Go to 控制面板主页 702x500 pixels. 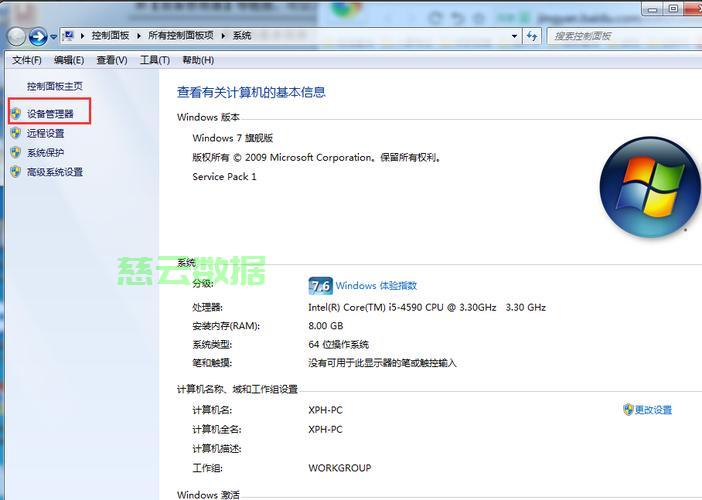coord(55,87)
